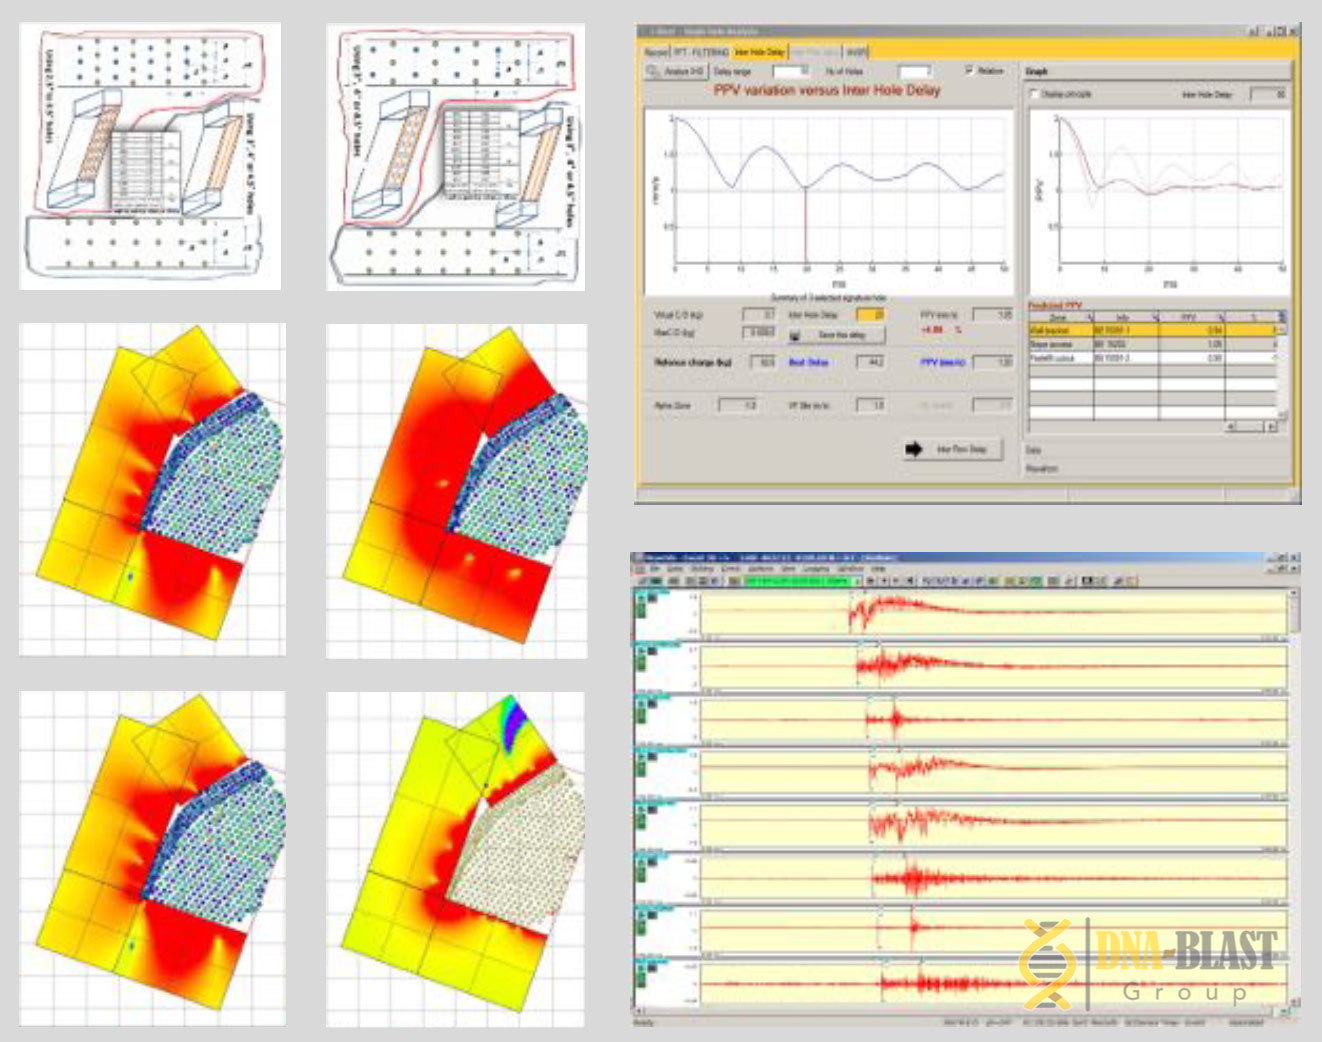Click the Delay range input field
This screenshot has width=1322, height=1042.
791,72
